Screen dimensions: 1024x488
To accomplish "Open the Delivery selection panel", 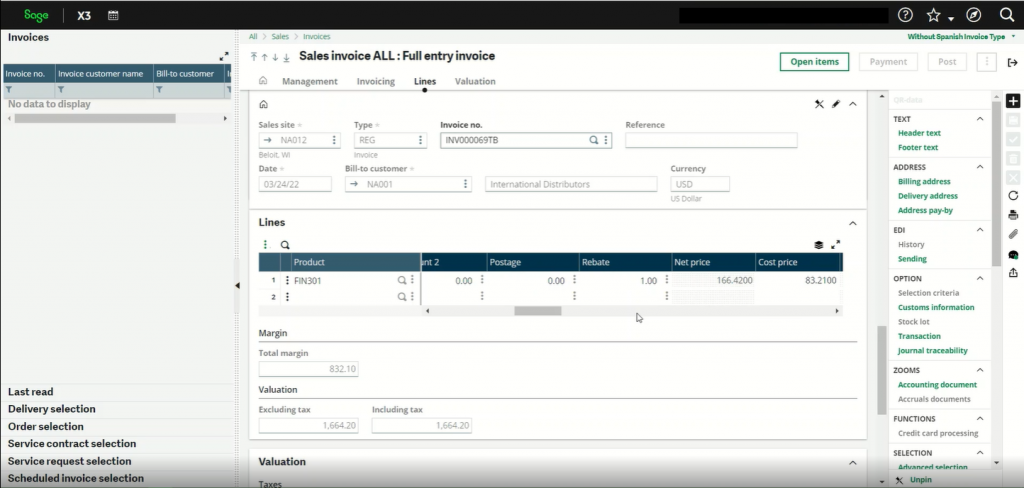I will [52, 409].
